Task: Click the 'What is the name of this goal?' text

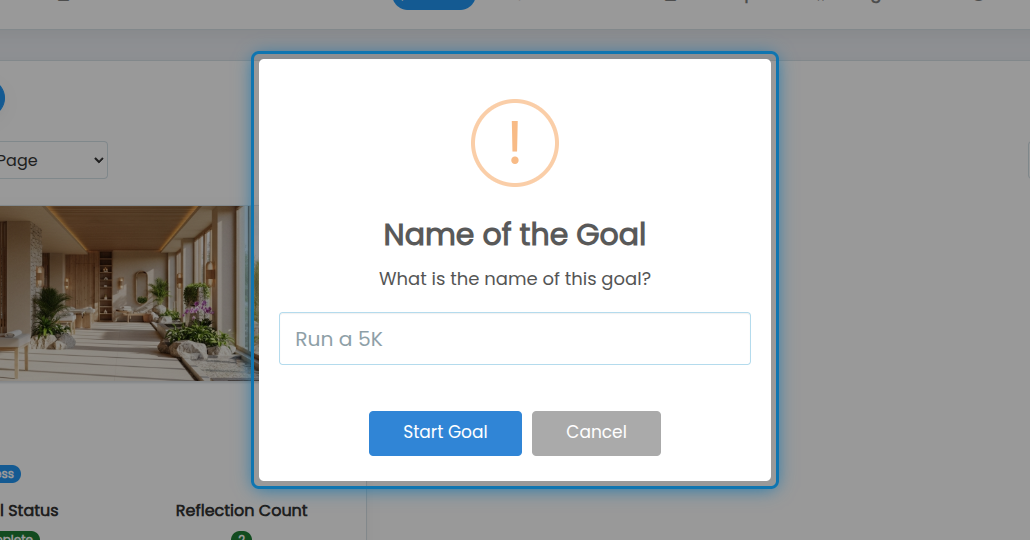Action: pos(515,279)
